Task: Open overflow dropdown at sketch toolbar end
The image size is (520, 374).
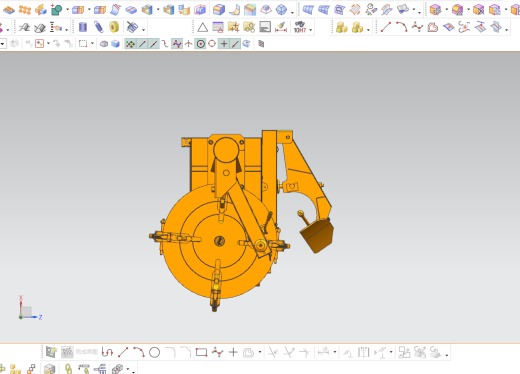Action: point(447,355)
